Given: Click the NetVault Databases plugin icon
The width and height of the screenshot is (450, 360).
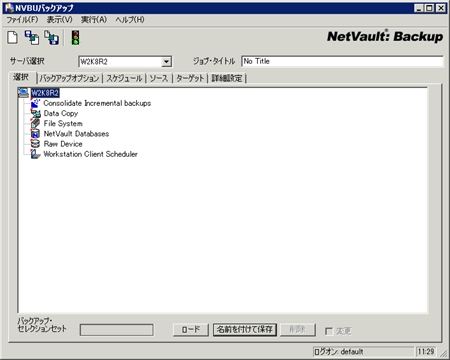Looking at the screenshot, I should tap(35, 134).
